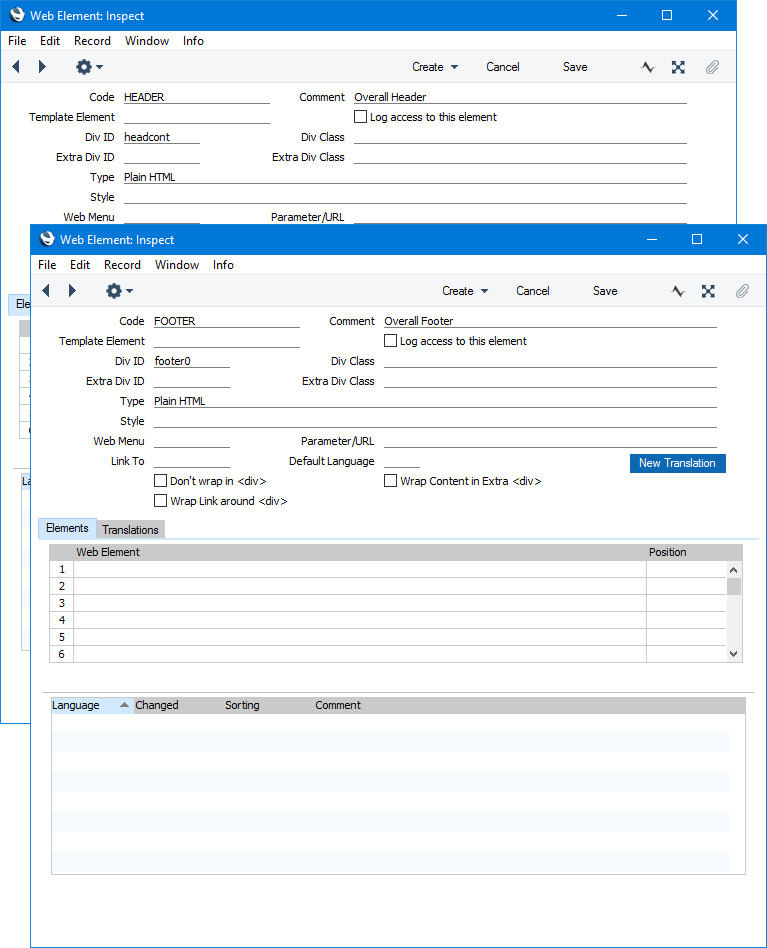Sort by Language column header
The width and height of the screenshot is (767, 948).
pyautogui.click(x=91, y=705)
